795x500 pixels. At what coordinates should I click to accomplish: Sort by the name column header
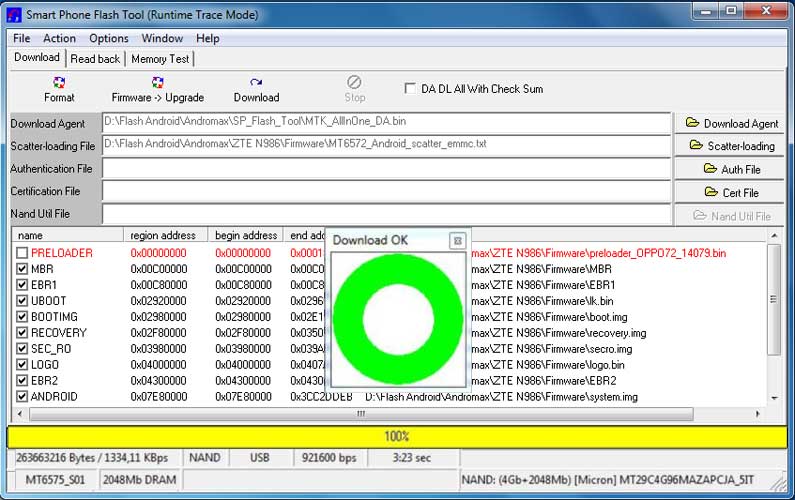[67, 235]
